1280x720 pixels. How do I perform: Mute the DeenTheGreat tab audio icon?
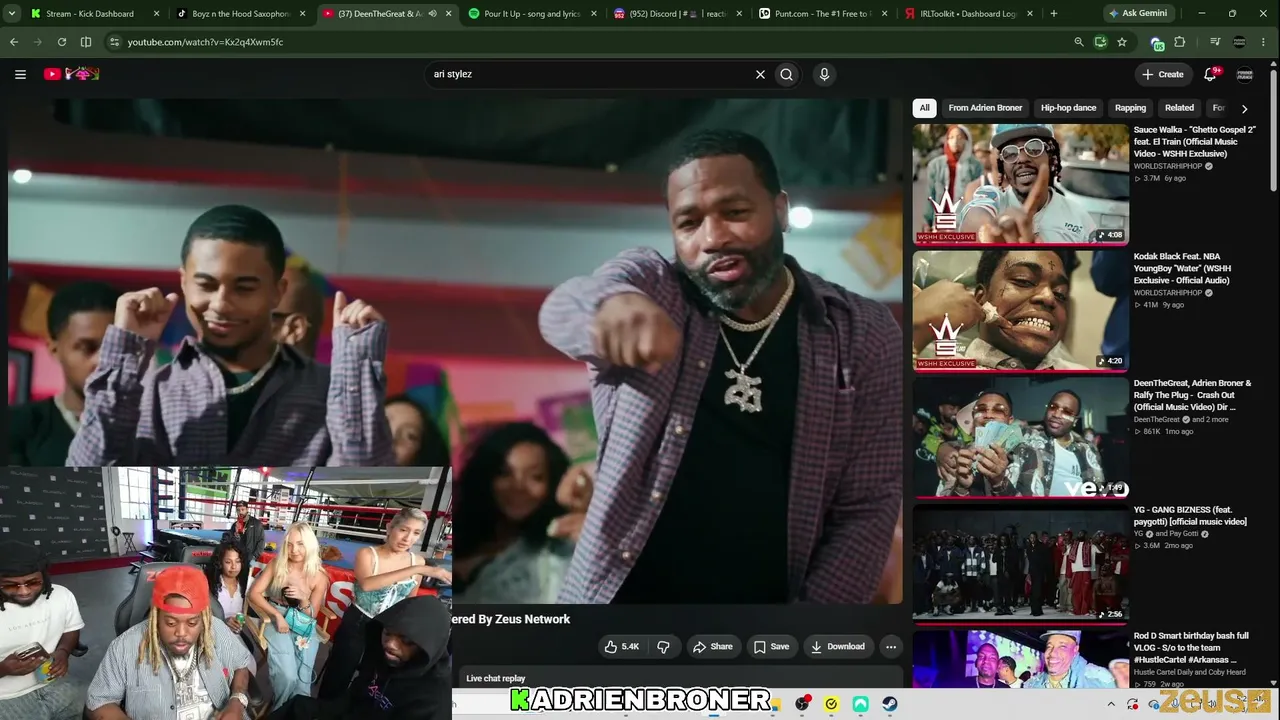tap(432, 14)
